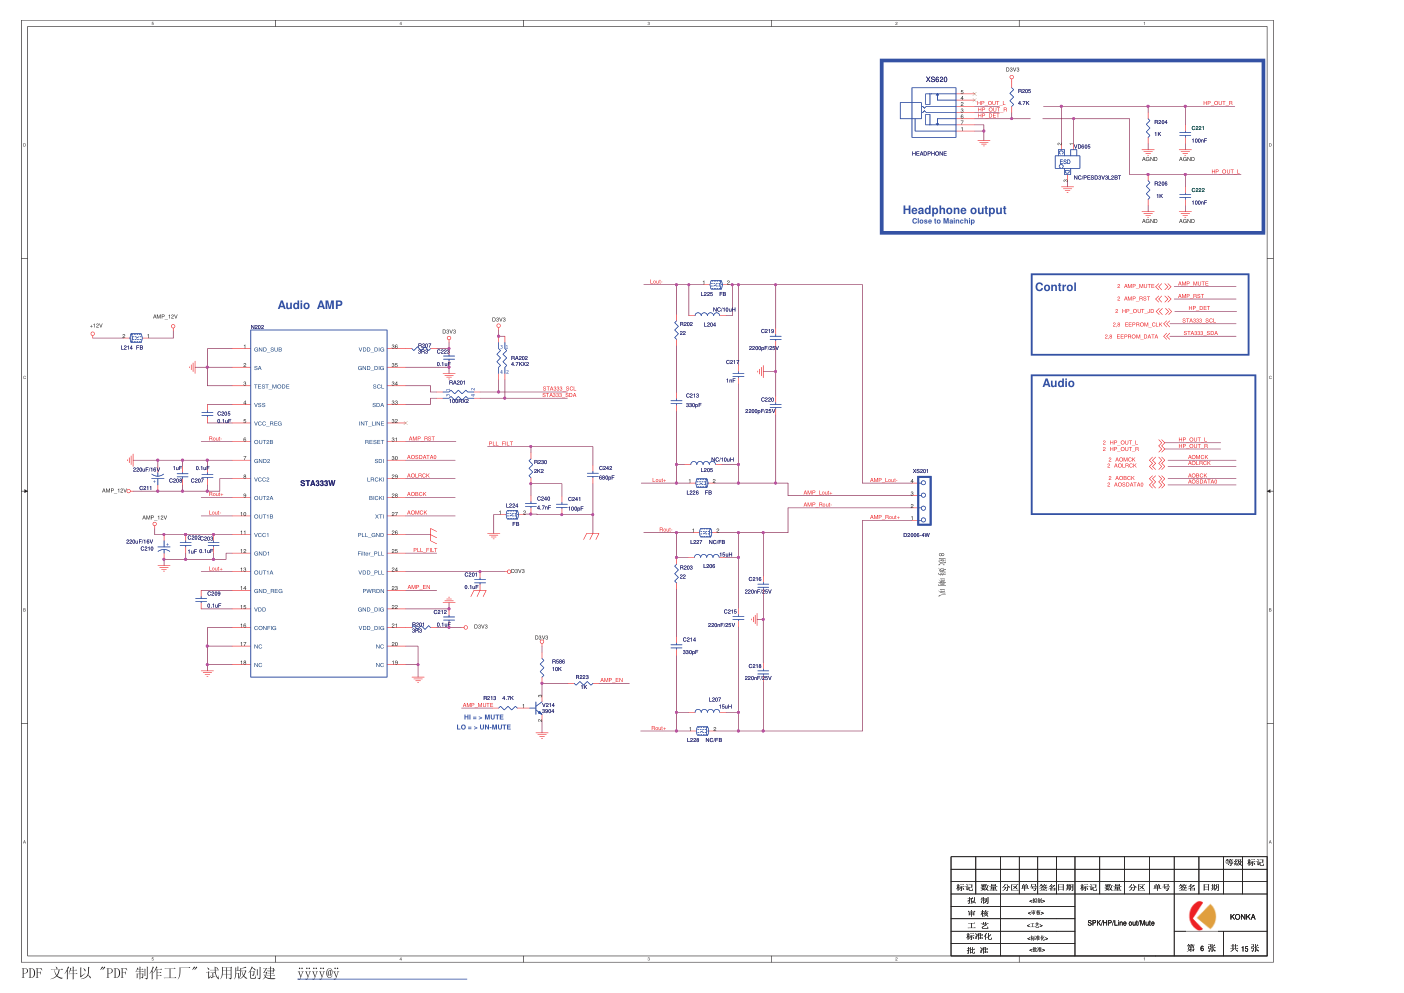
Task: Select the L214 ferrite bead symbol
Action: click(x=136, y=338)
